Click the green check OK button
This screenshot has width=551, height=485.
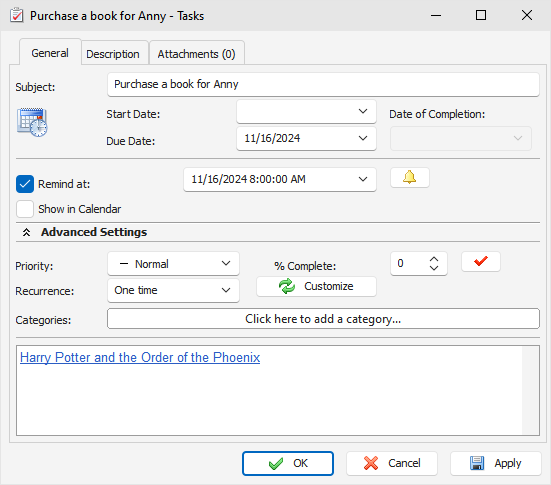click(x=288, y=463)
